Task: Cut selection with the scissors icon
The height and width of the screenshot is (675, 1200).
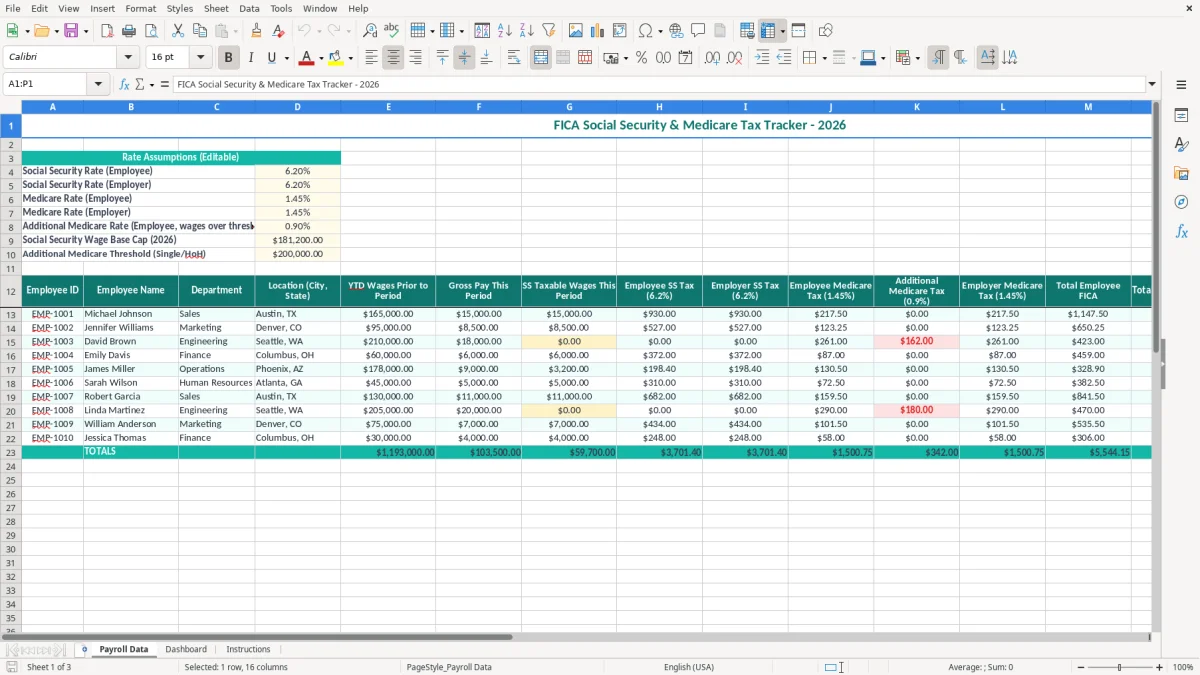Action: 177,31
